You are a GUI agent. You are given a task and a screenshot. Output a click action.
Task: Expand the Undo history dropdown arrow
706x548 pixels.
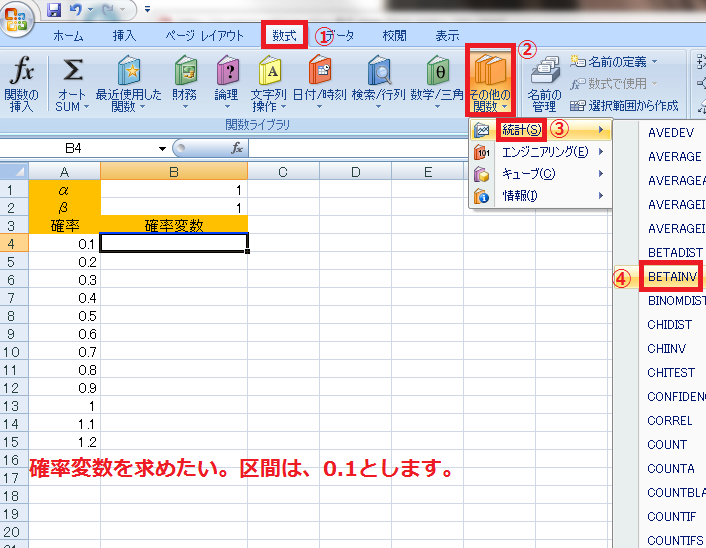[x=91, y=9]
